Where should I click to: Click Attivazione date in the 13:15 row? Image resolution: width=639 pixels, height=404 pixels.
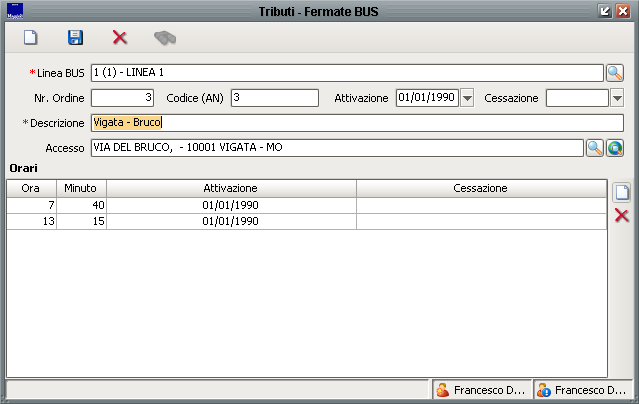[x=231, y=221]
